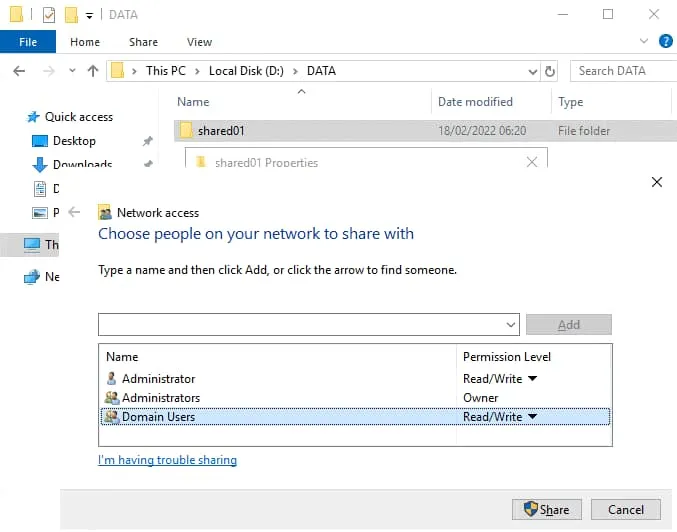Open Administrator Read/Write permission dropdown

pos(532,379)
